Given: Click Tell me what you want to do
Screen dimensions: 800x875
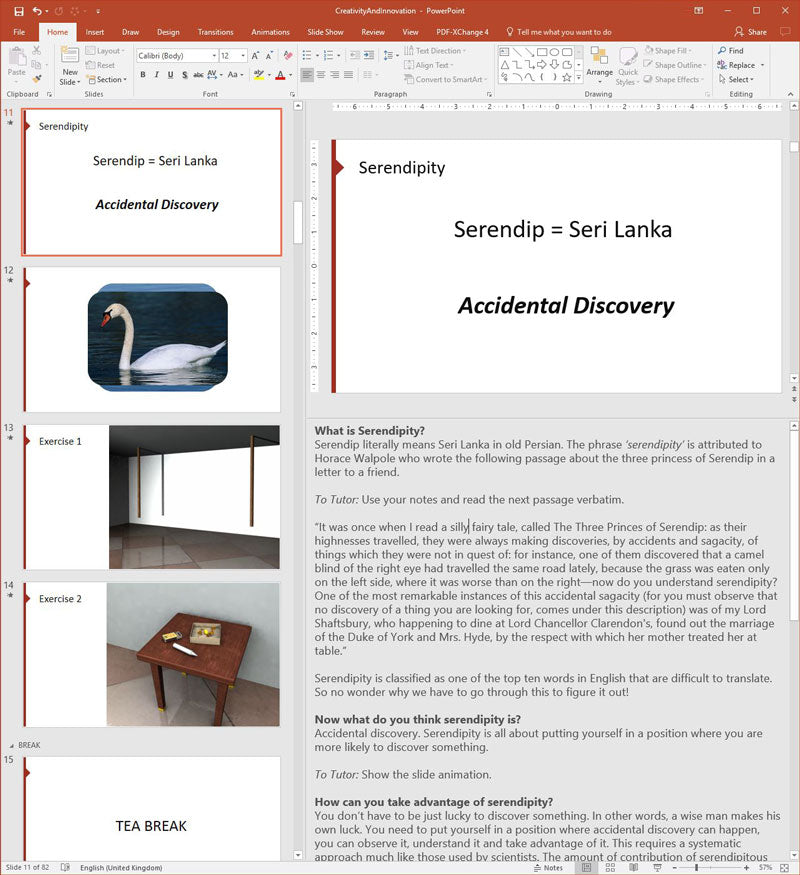Looking at the screenshot, I should point(558,32).
